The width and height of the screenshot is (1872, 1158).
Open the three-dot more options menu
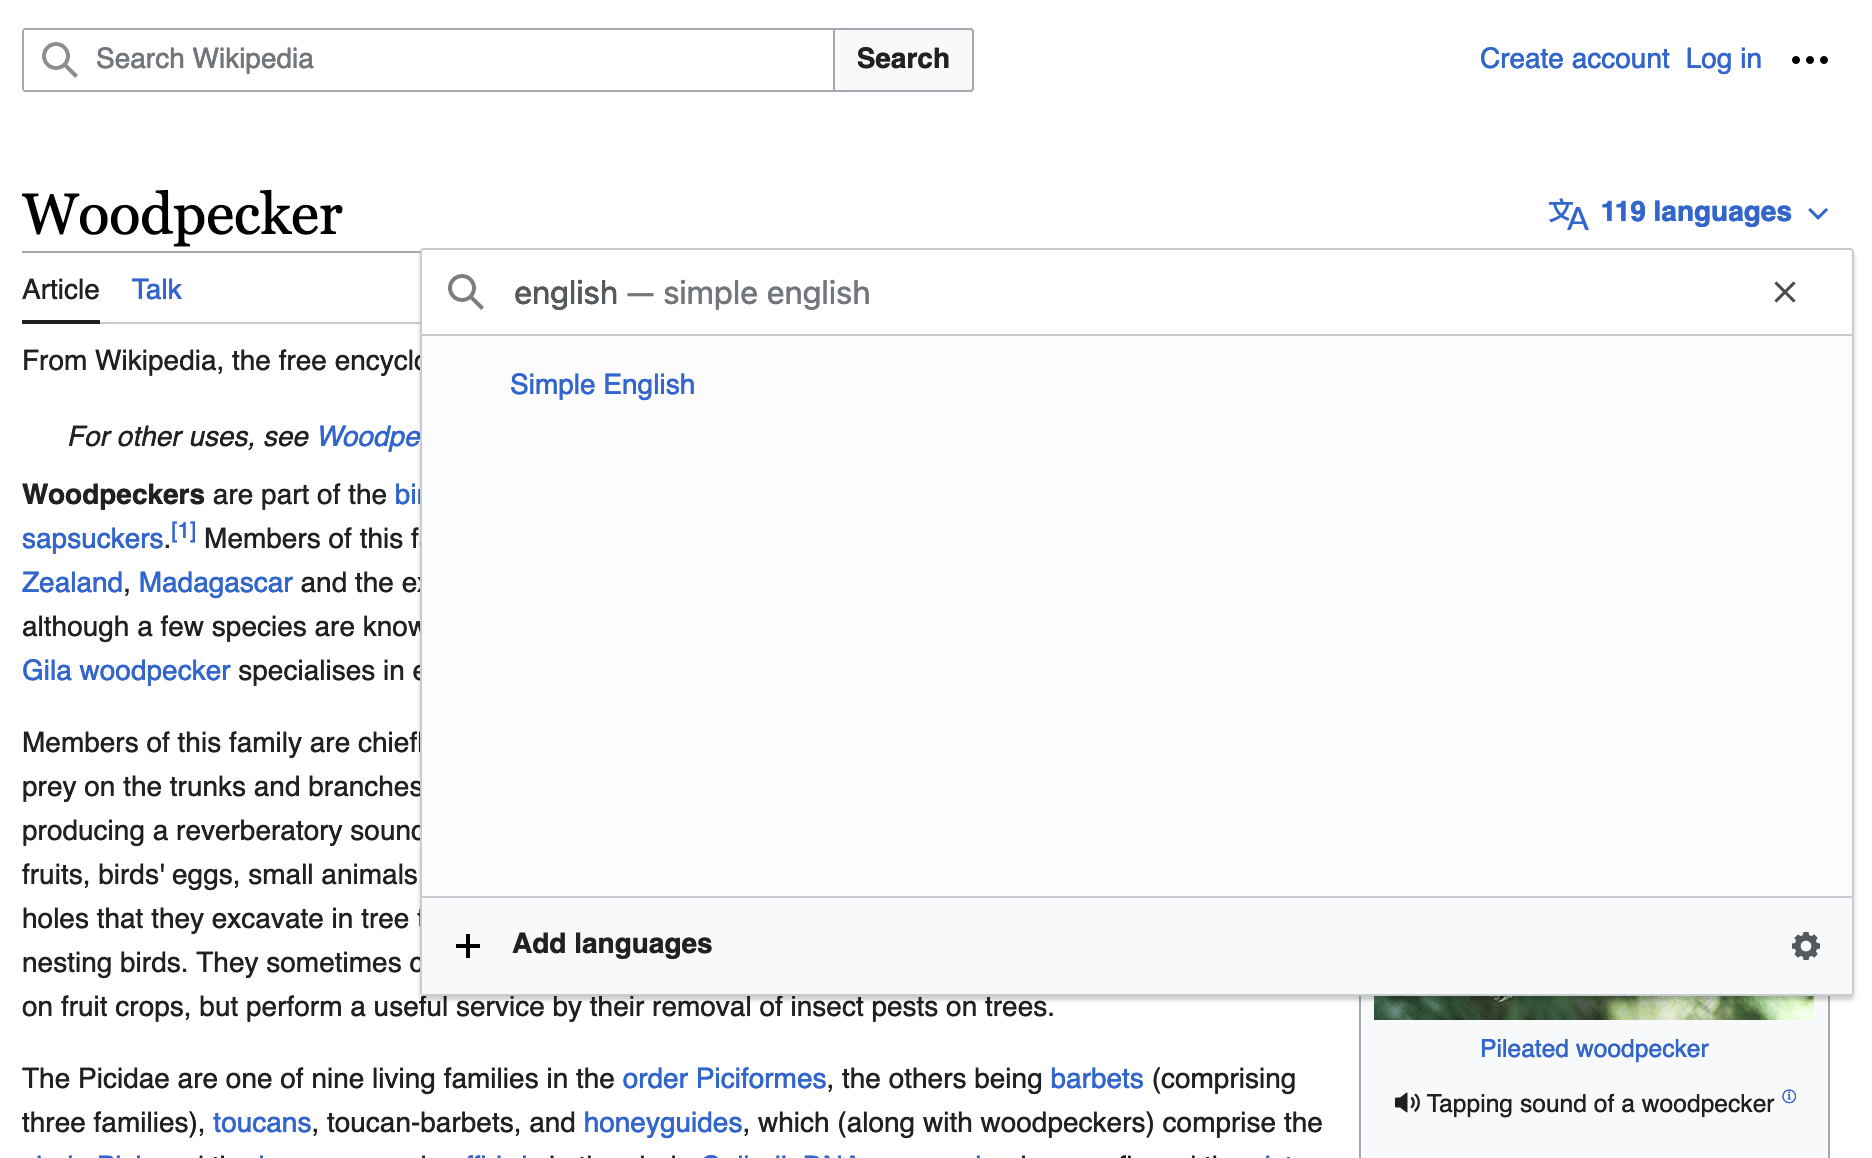pyautogui.click(x=1809, y=60)
